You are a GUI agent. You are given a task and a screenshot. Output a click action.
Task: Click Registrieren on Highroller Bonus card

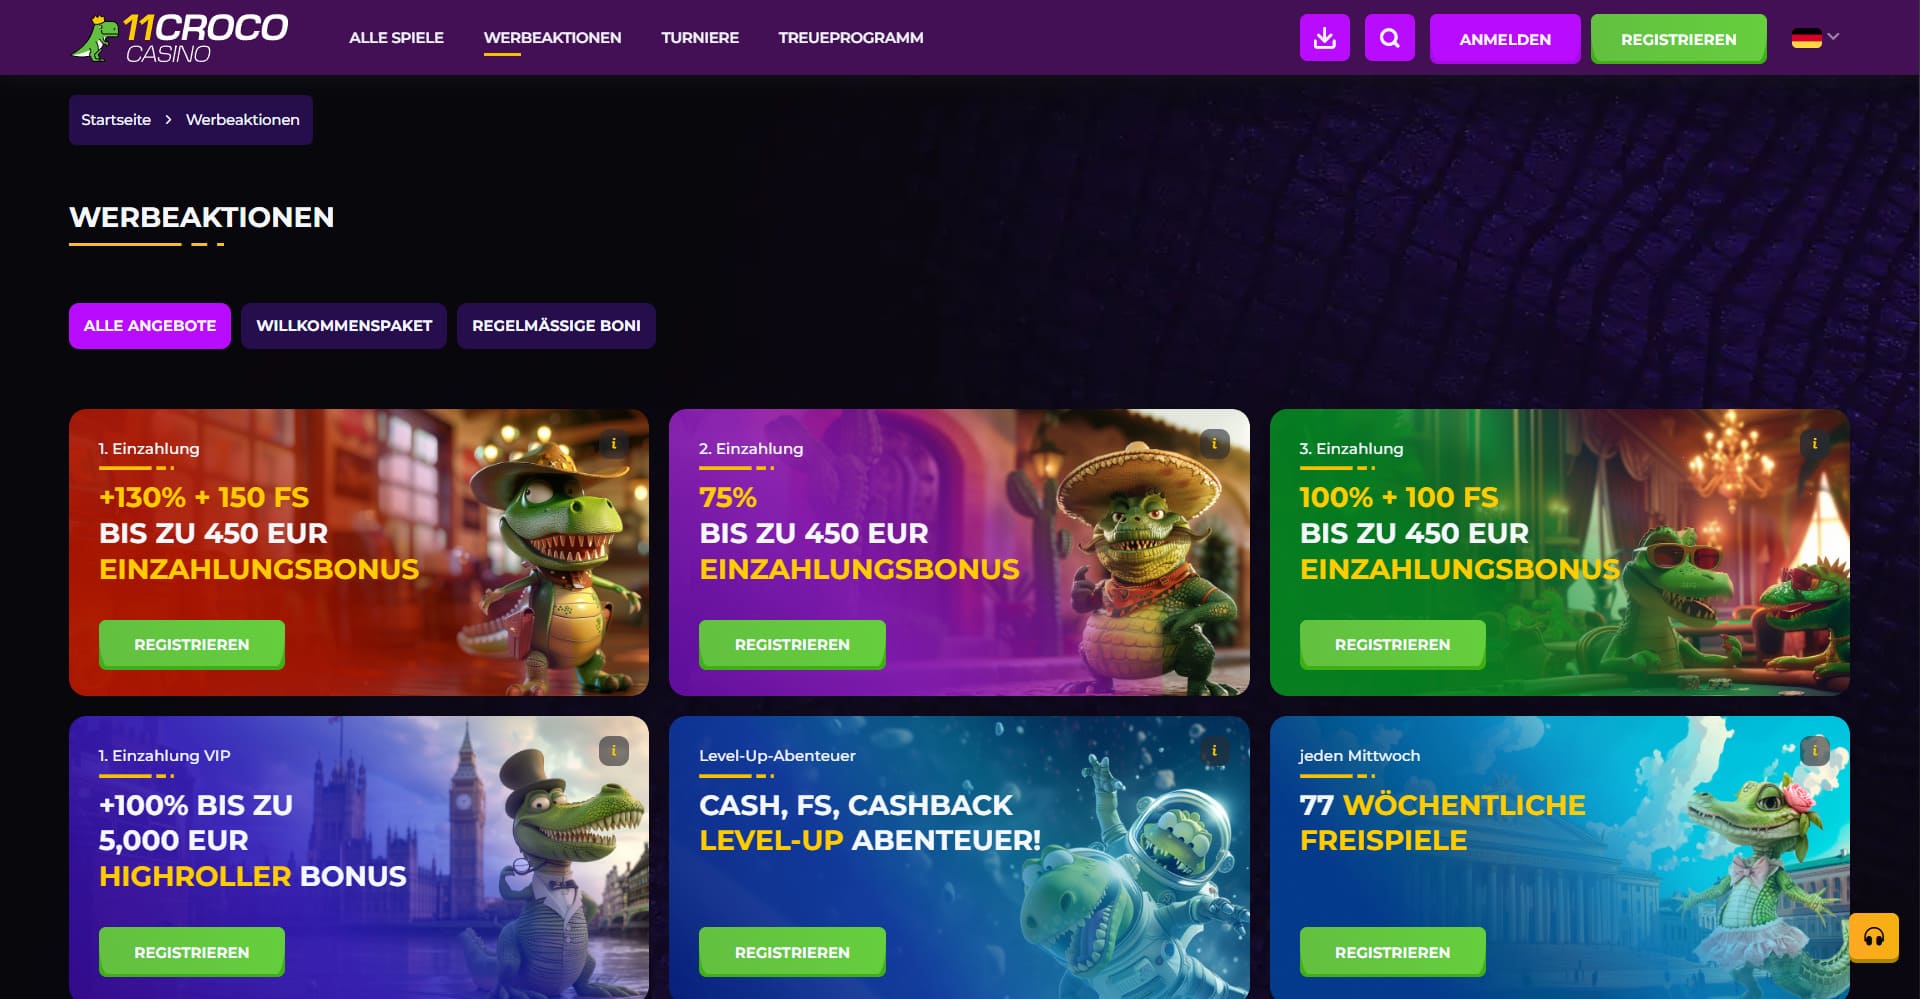[x=192, y=952]
